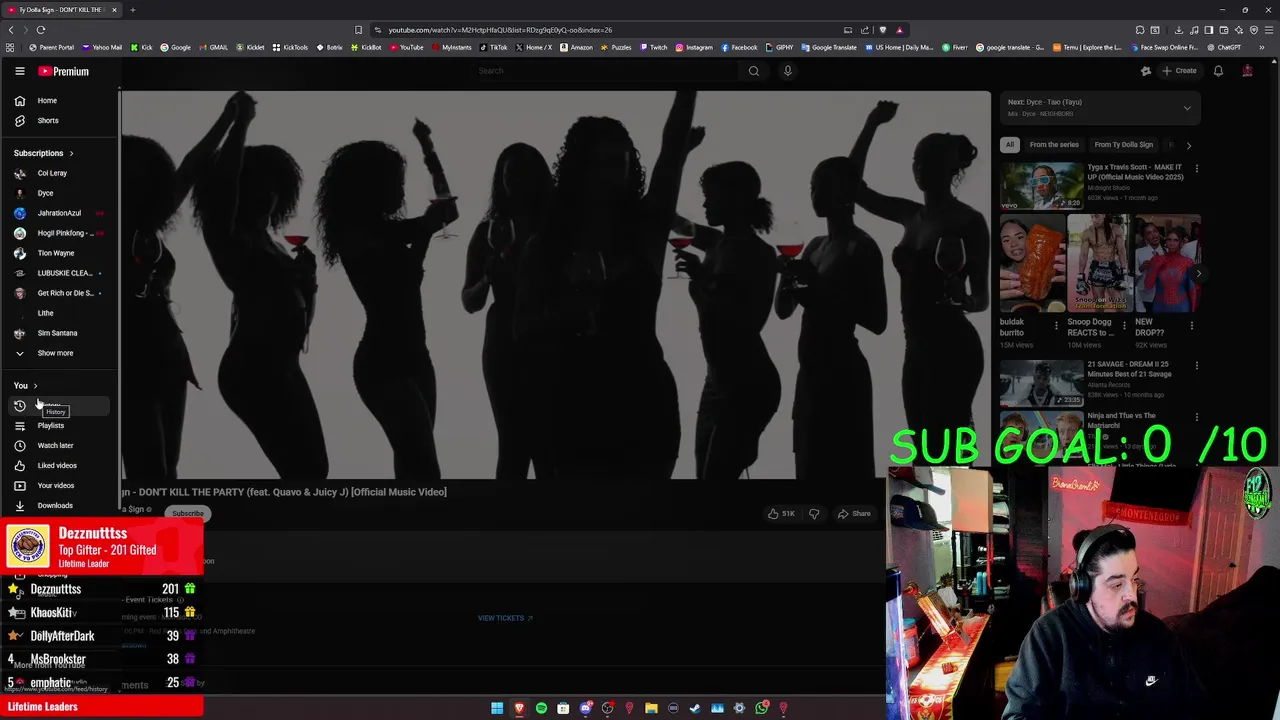Screen dimensions: 1280x720
Task: Open Windows Start menu
Action: [497, 708]
